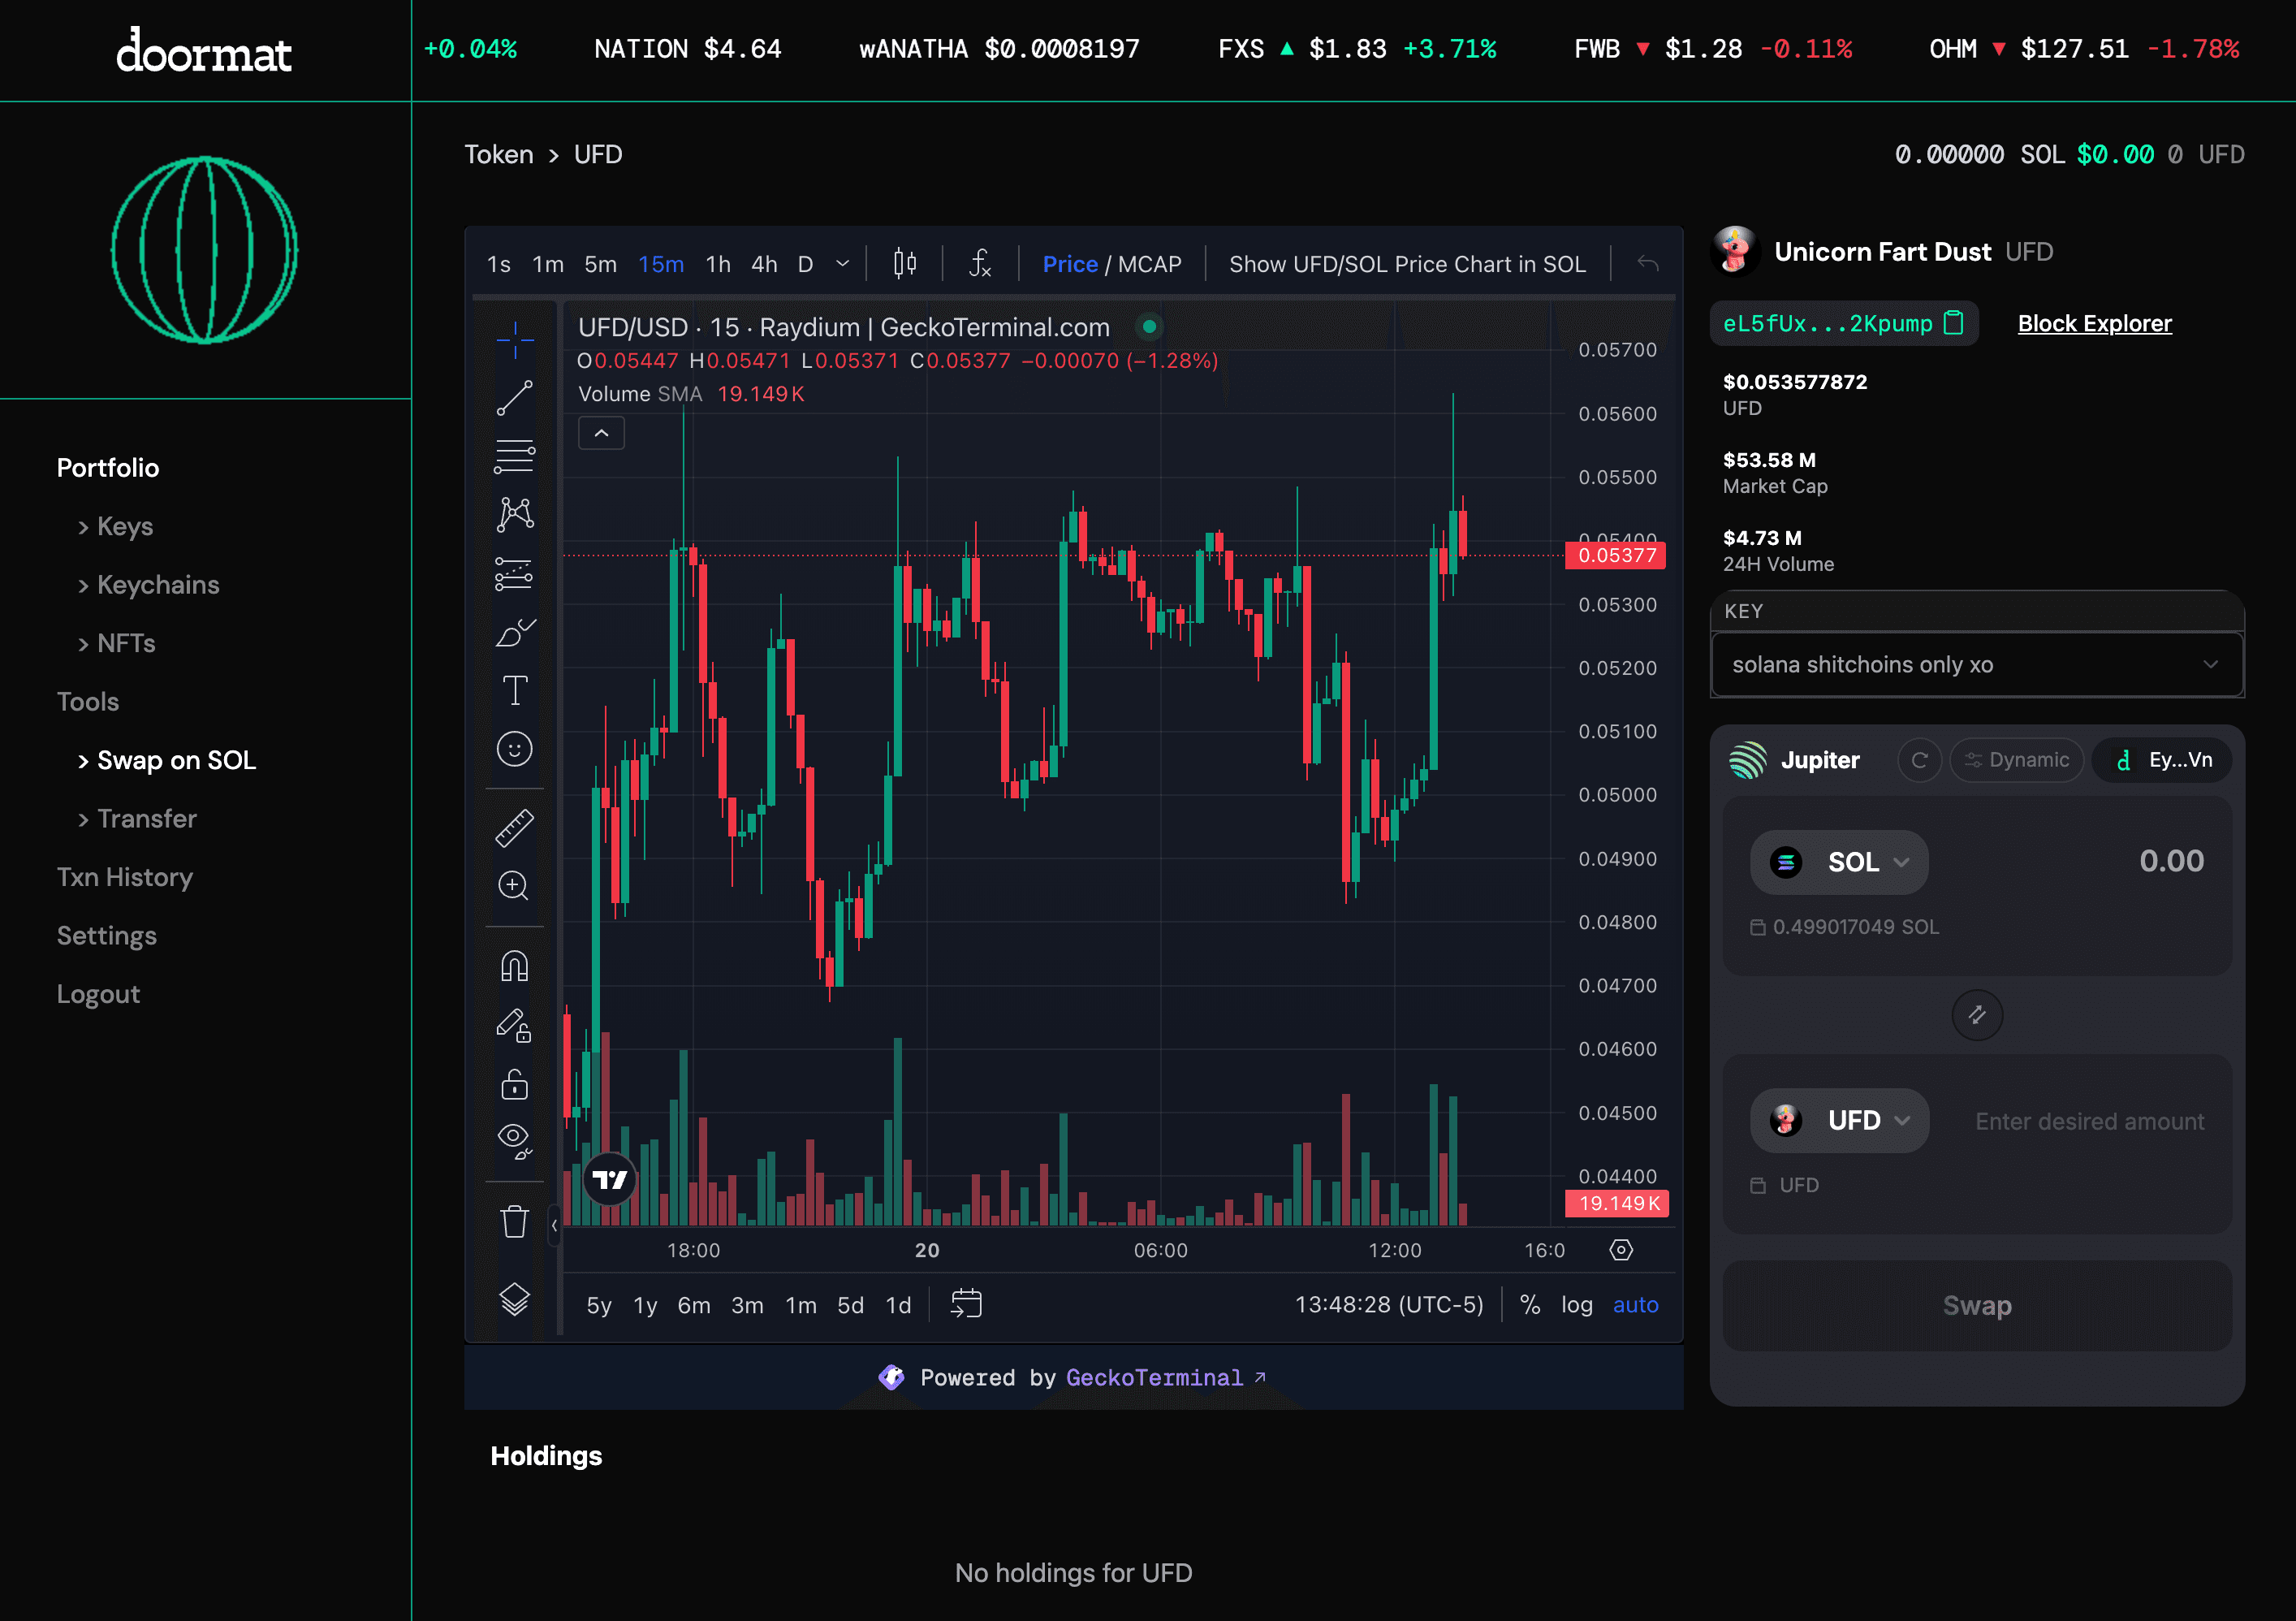Open Settings in the sidebar
This screenshot has width=2296, height=1621.
click(x=107, y=936)
